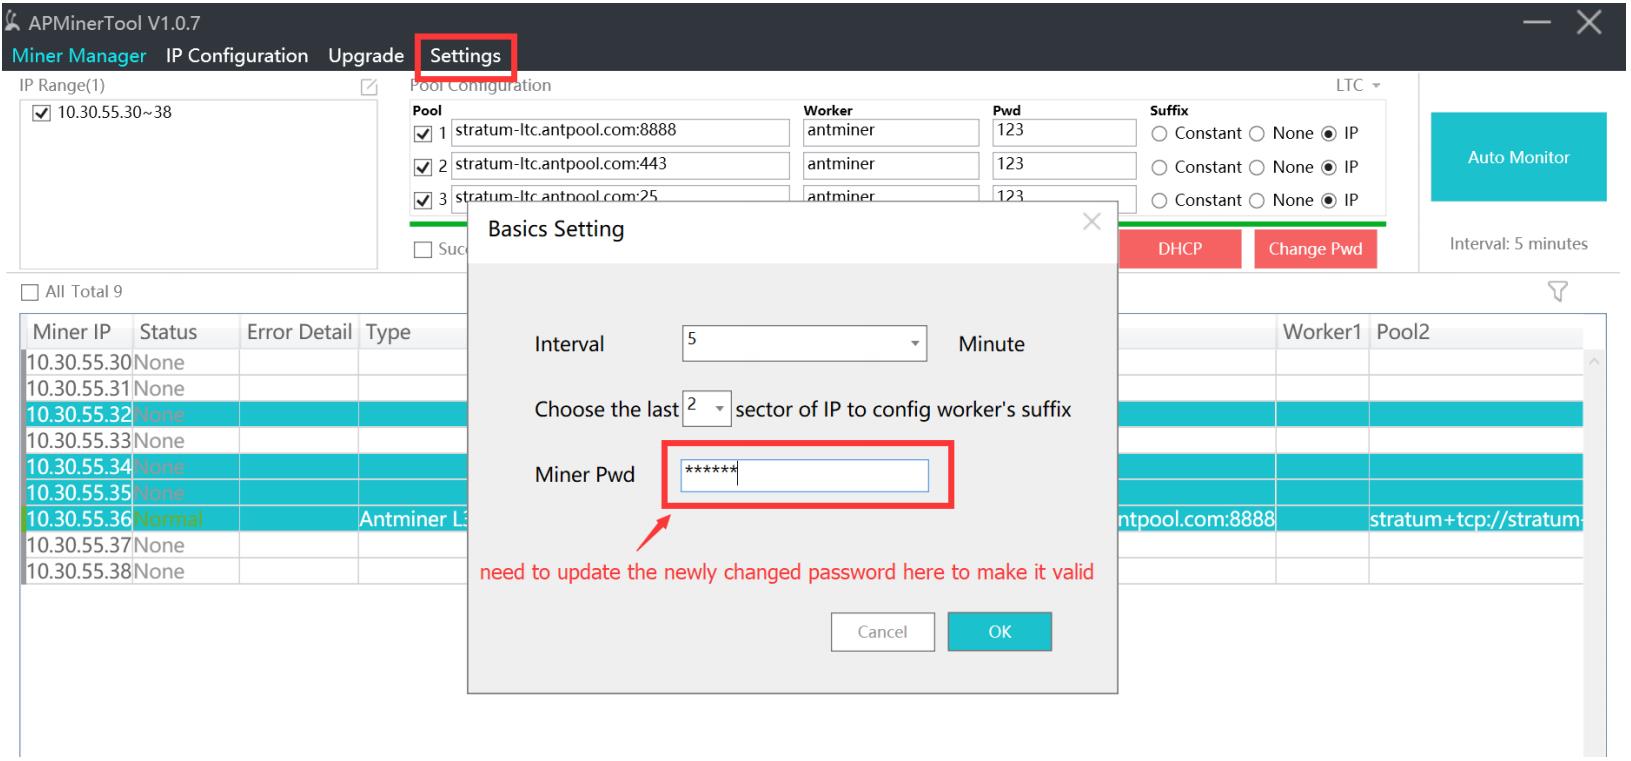Click the Worker1 column header

tap(1321, 332)
